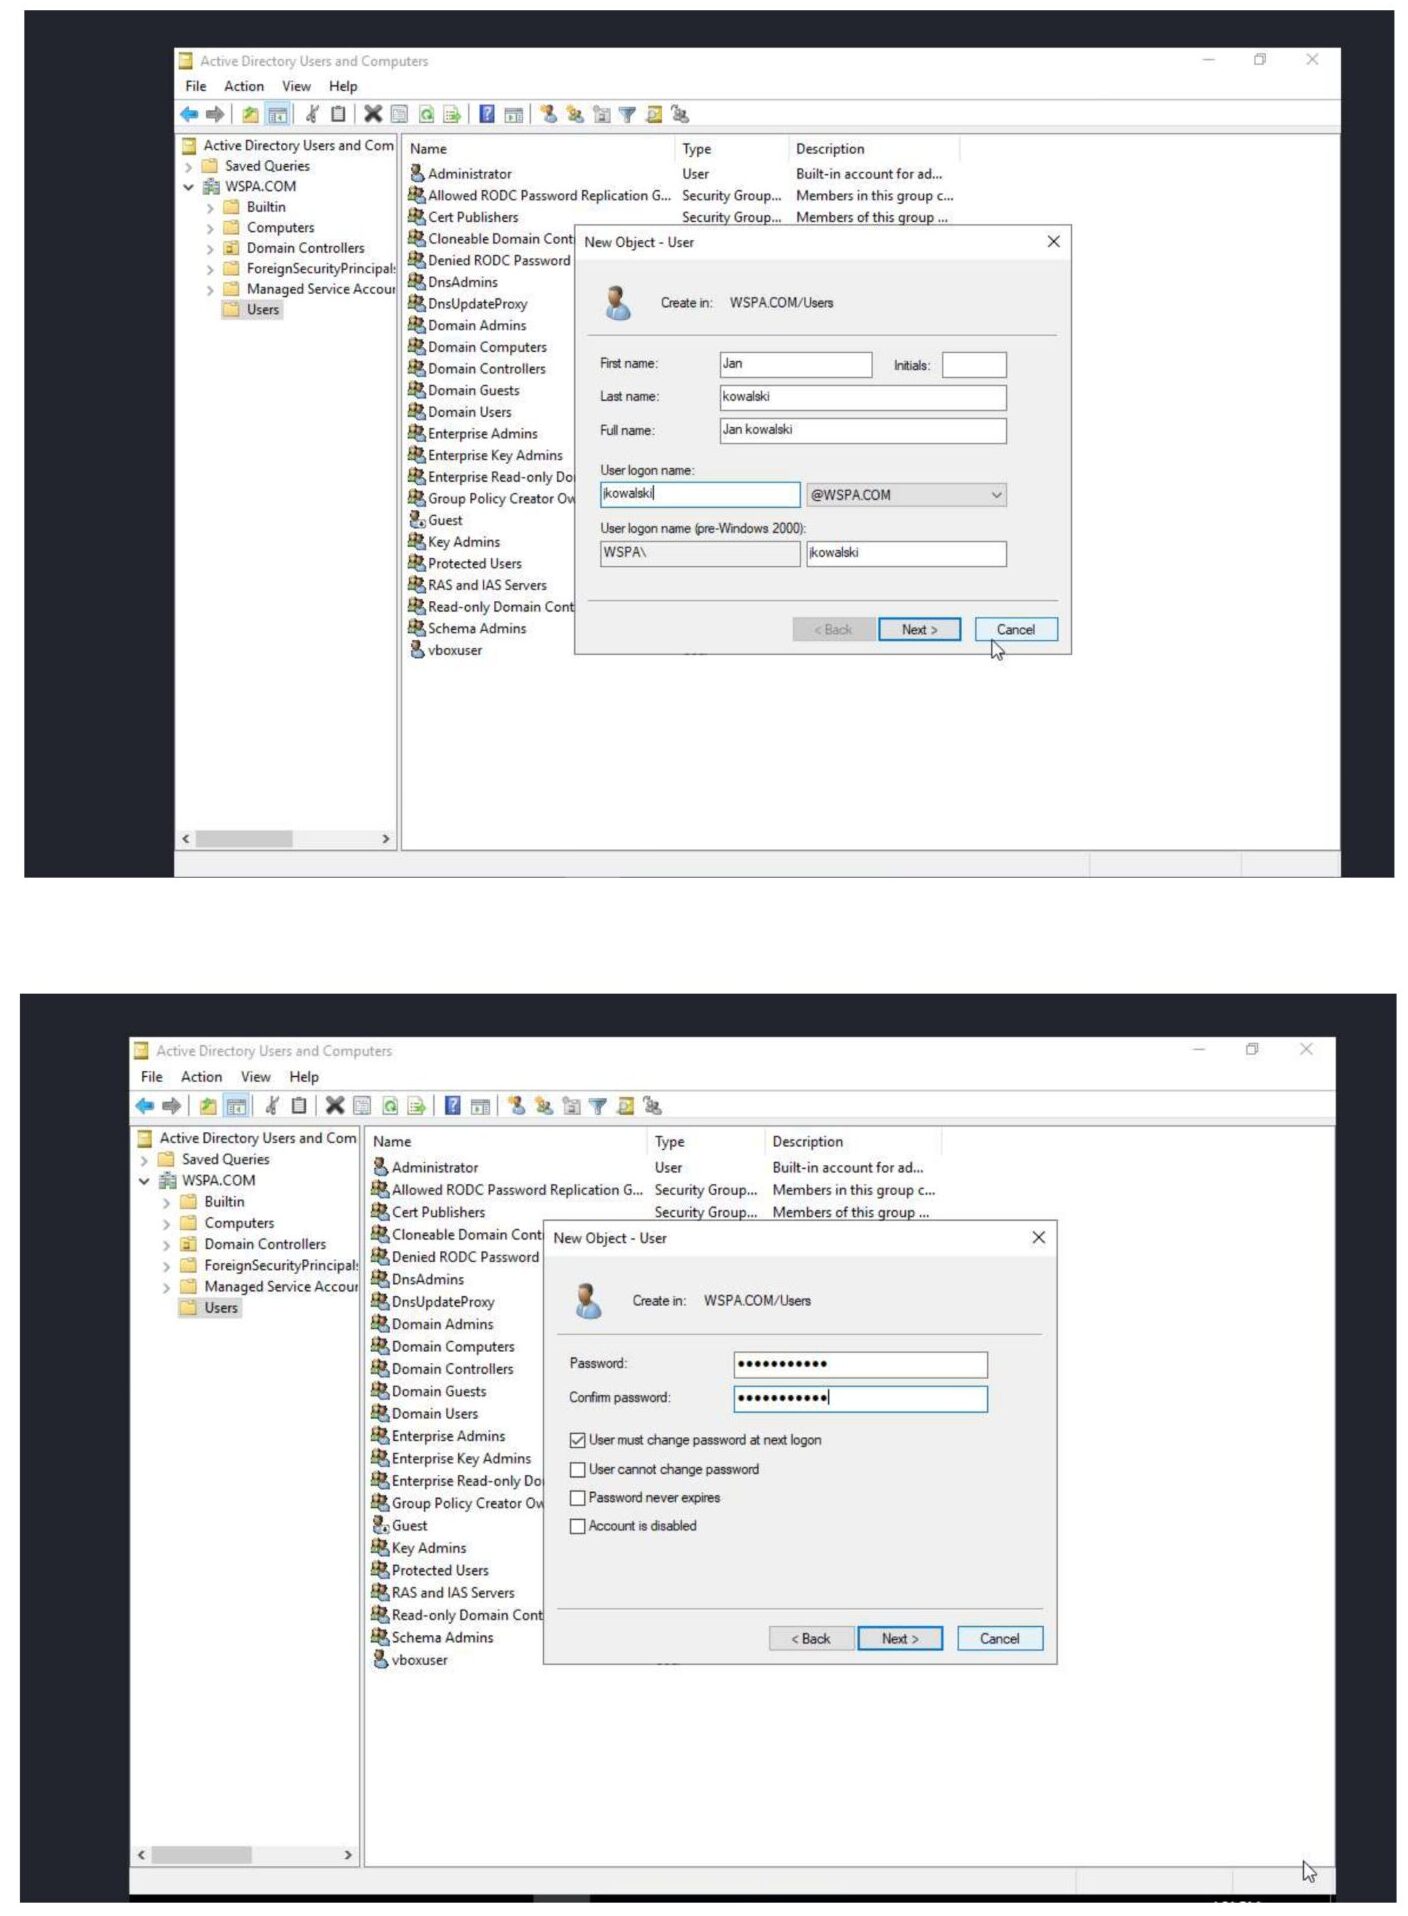Open File menu in the password-dialog window
This screenshot has height=1916, width=1408.
point(152,1077)
